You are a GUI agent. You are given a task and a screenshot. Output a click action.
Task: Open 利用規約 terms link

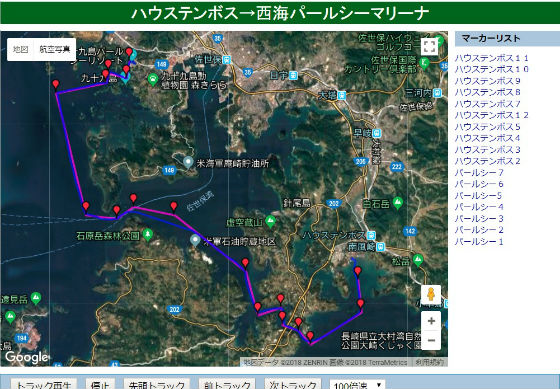tap(430, 362)
